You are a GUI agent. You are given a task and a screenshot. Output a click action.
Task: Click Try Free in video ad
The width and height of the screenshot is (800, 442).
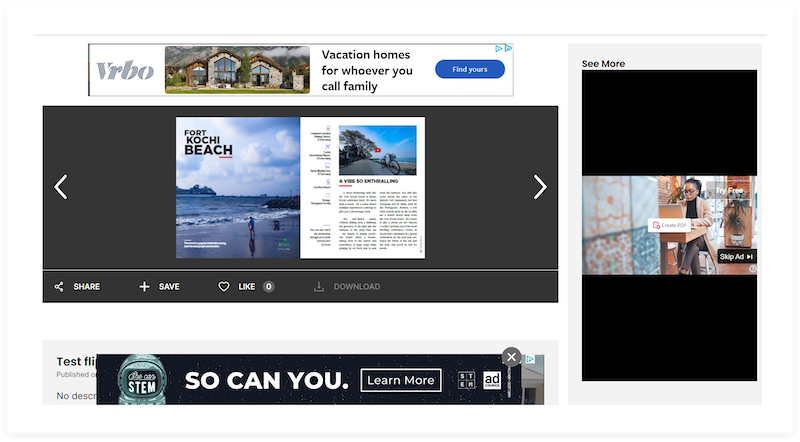click(x=729, y=190)
